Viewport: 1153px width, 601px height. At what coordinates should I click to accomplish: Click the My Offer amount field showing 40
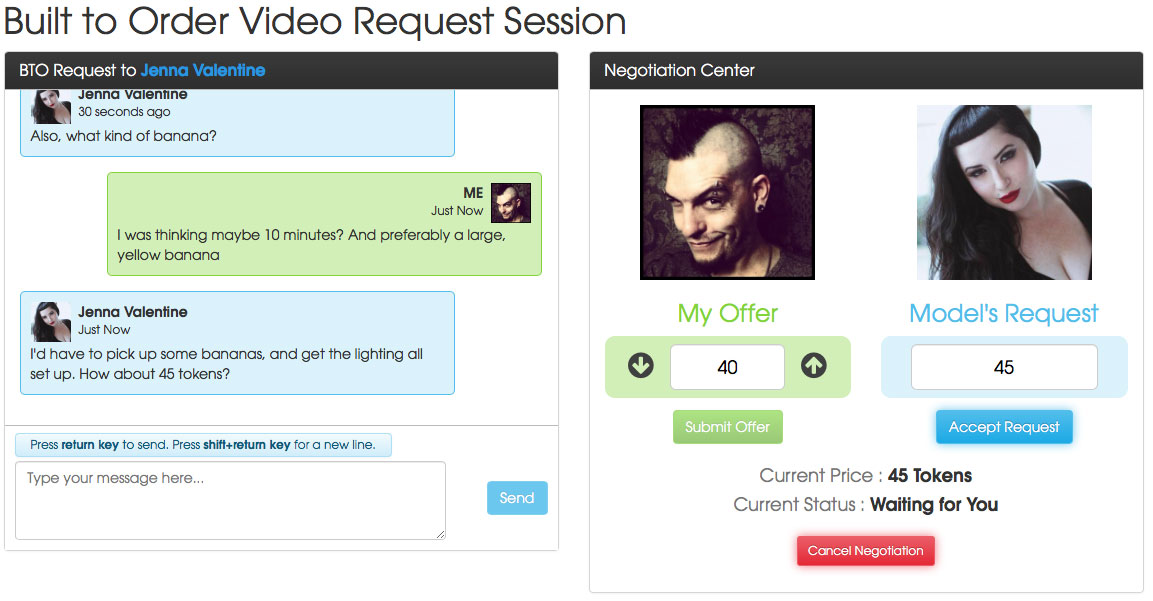pyautogui.click(x=727, y=367)
